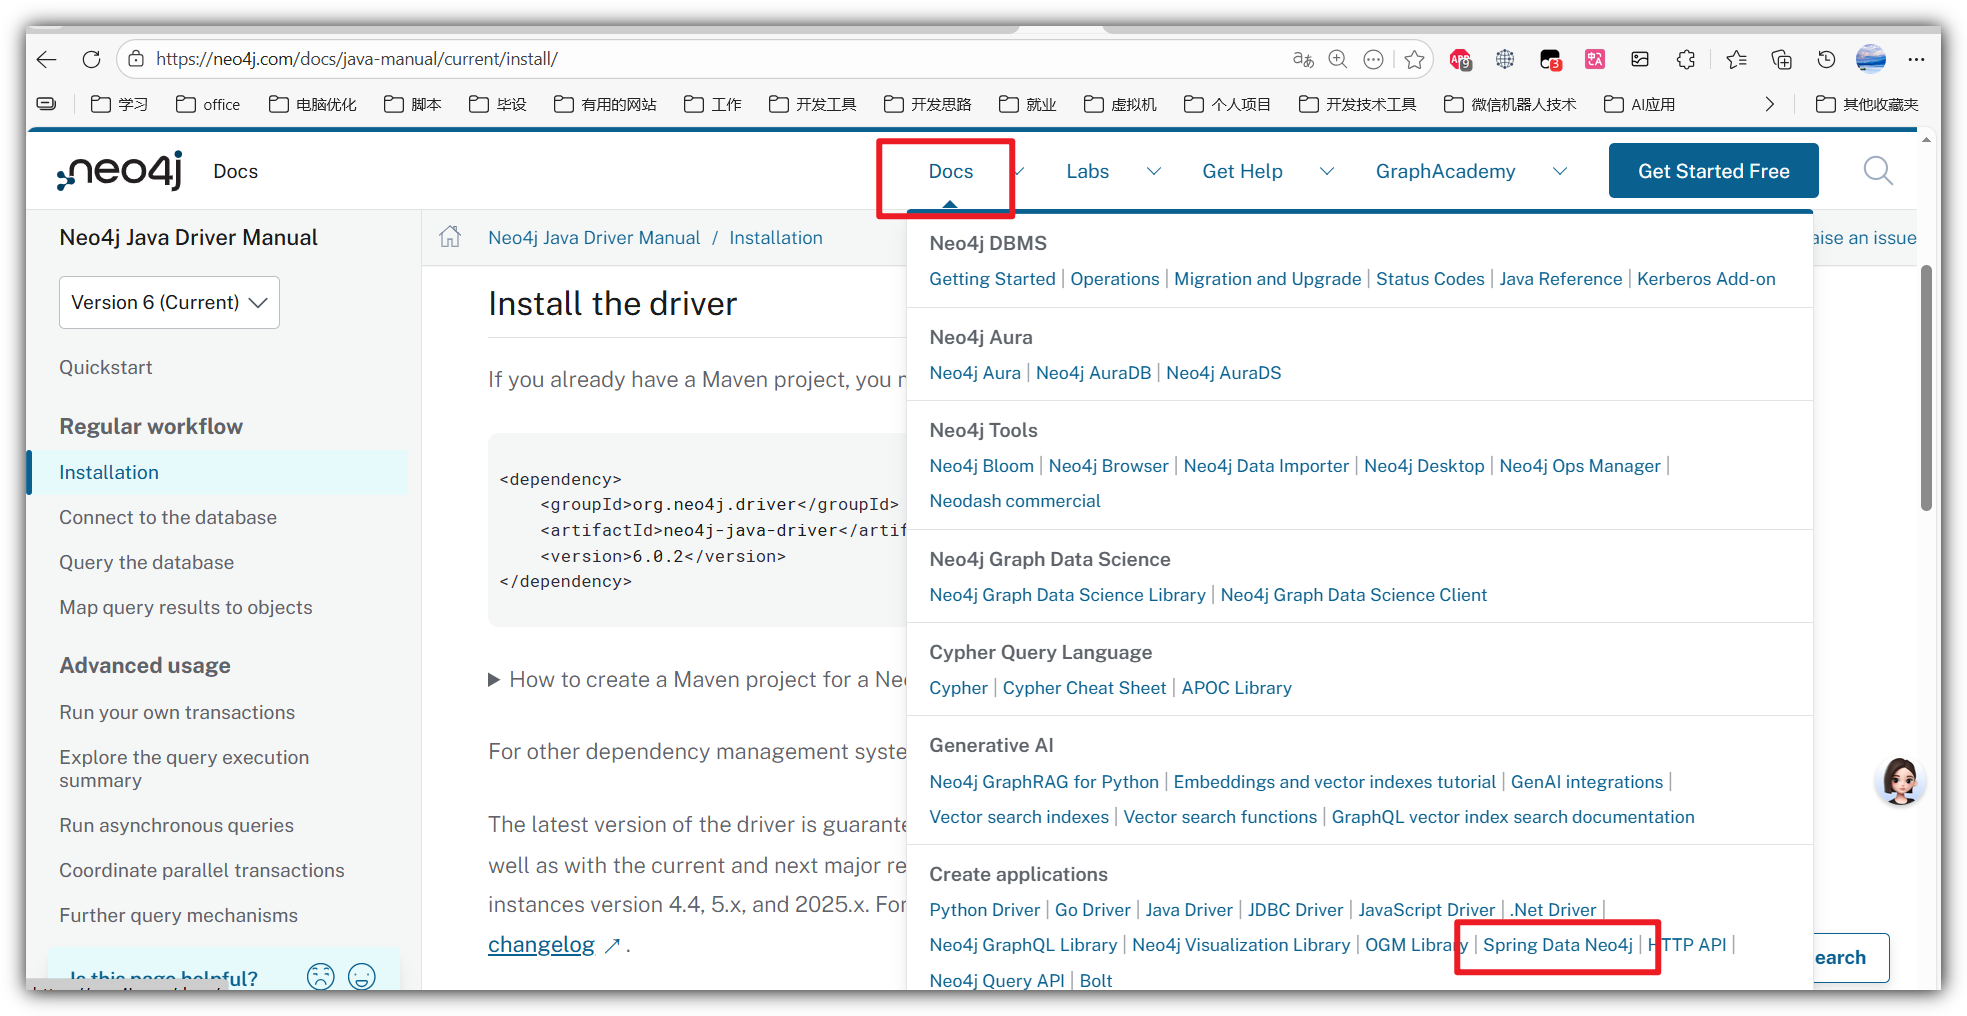Click the home breadcrumb icon
This screenshot has width=1967, height=1016.
click(x=450, y=237)
